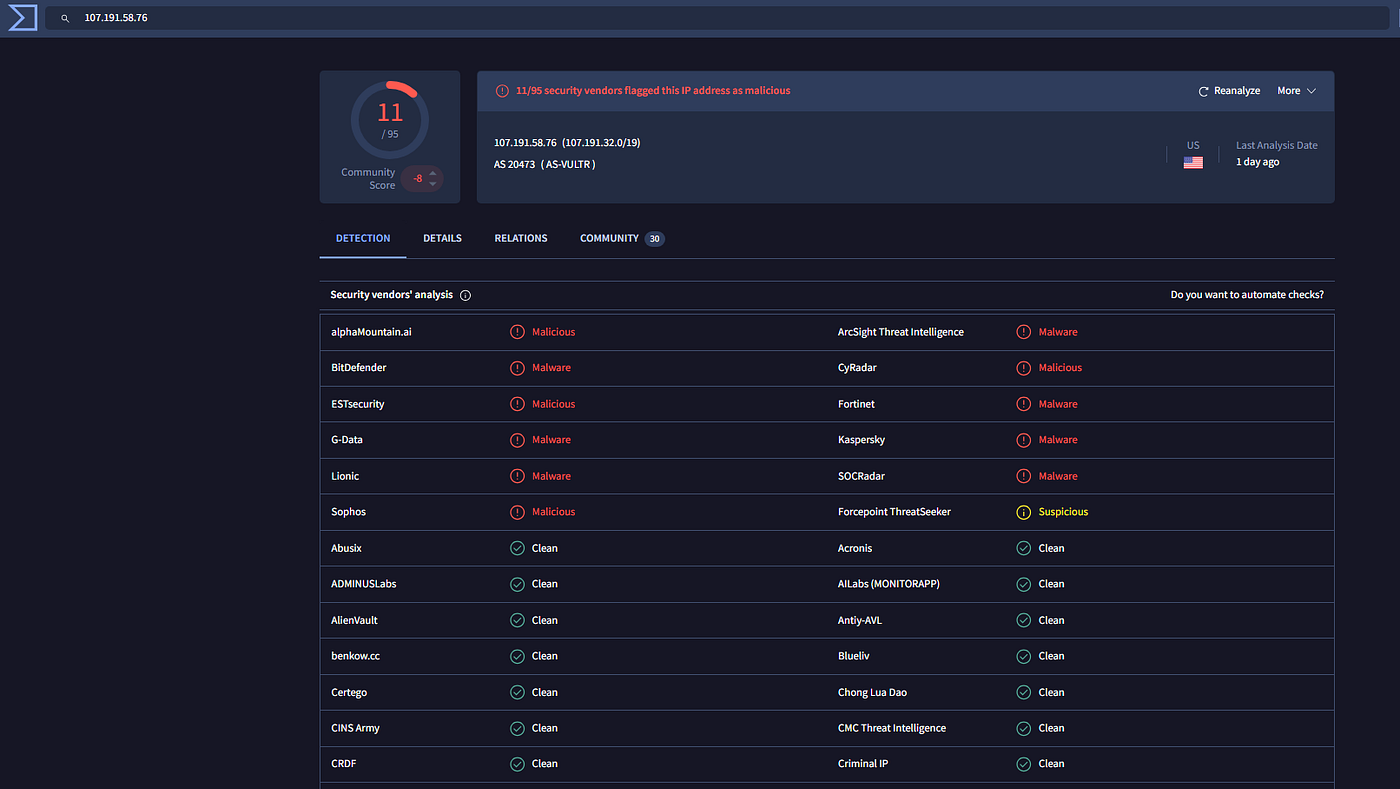Click the suspicious icon for Forcepoint ThreatSeeker
Screen dimensions: 1400x789
(1023, 512)
